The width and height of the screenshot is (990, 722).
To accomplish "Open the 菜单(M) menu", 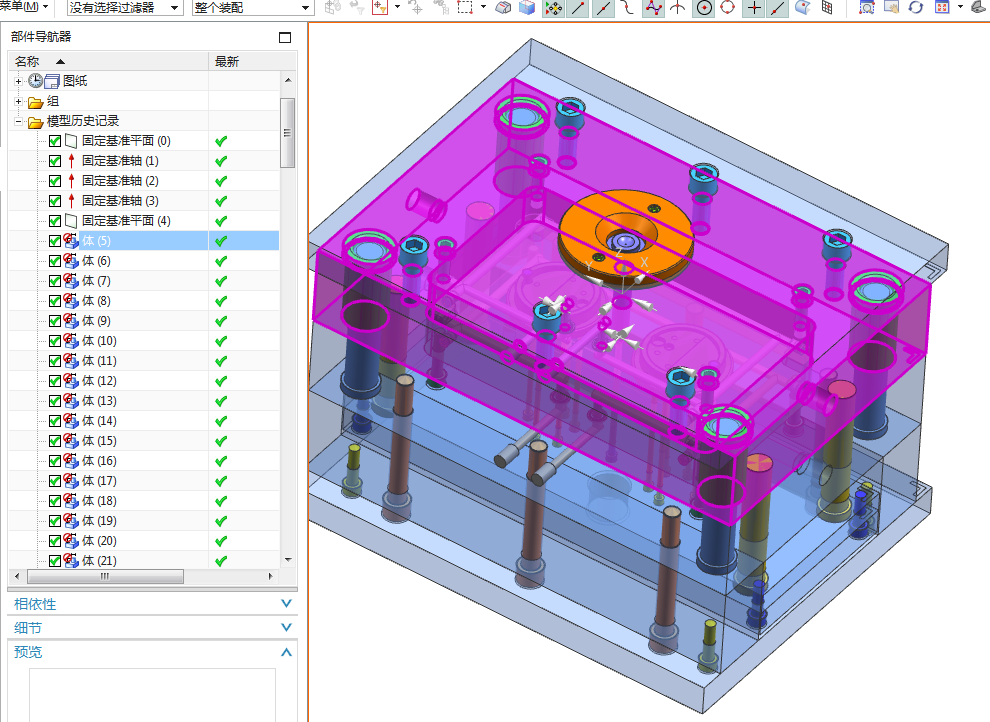I will [24, 7].
